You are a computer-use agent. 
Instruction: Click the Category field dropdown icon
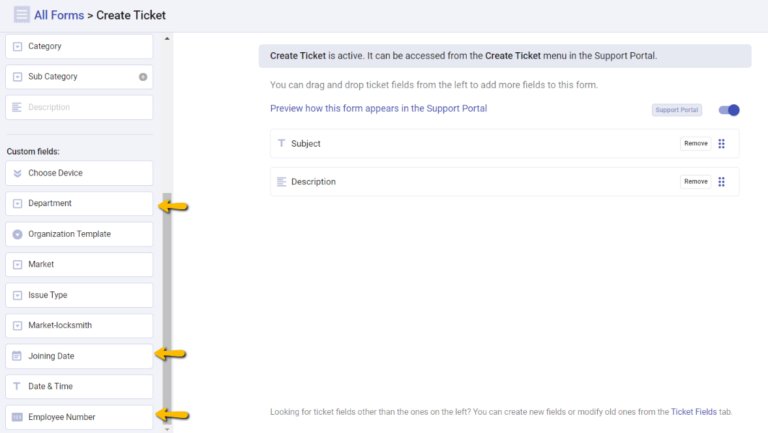tap(18, 47)
